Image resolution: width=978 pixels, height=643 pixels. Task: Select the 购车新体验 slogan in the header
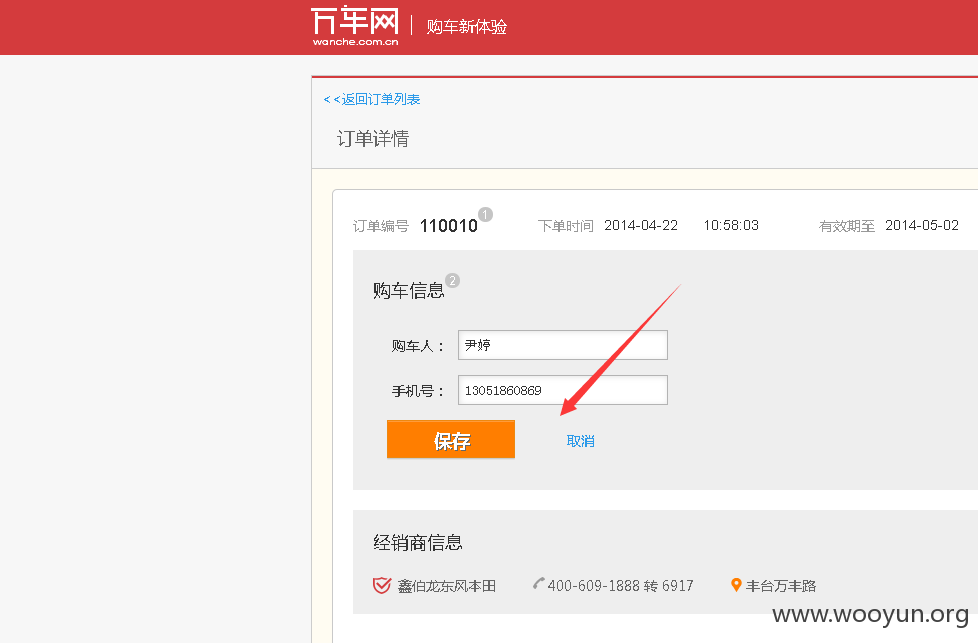467,27
